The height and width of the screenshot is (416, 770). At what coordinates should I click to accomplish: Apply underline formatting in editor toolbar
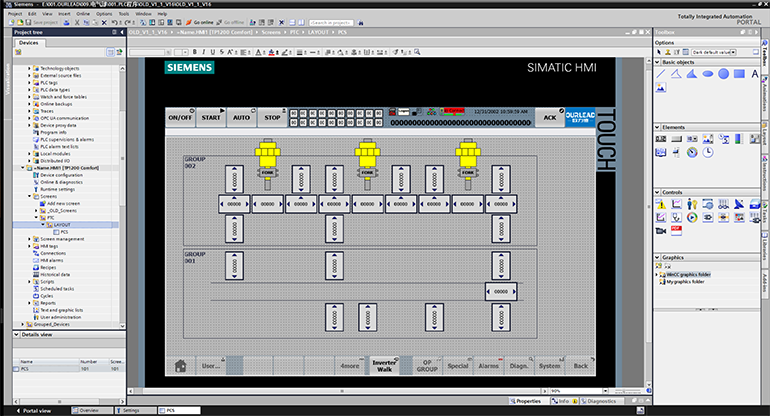tap(213, 52)
